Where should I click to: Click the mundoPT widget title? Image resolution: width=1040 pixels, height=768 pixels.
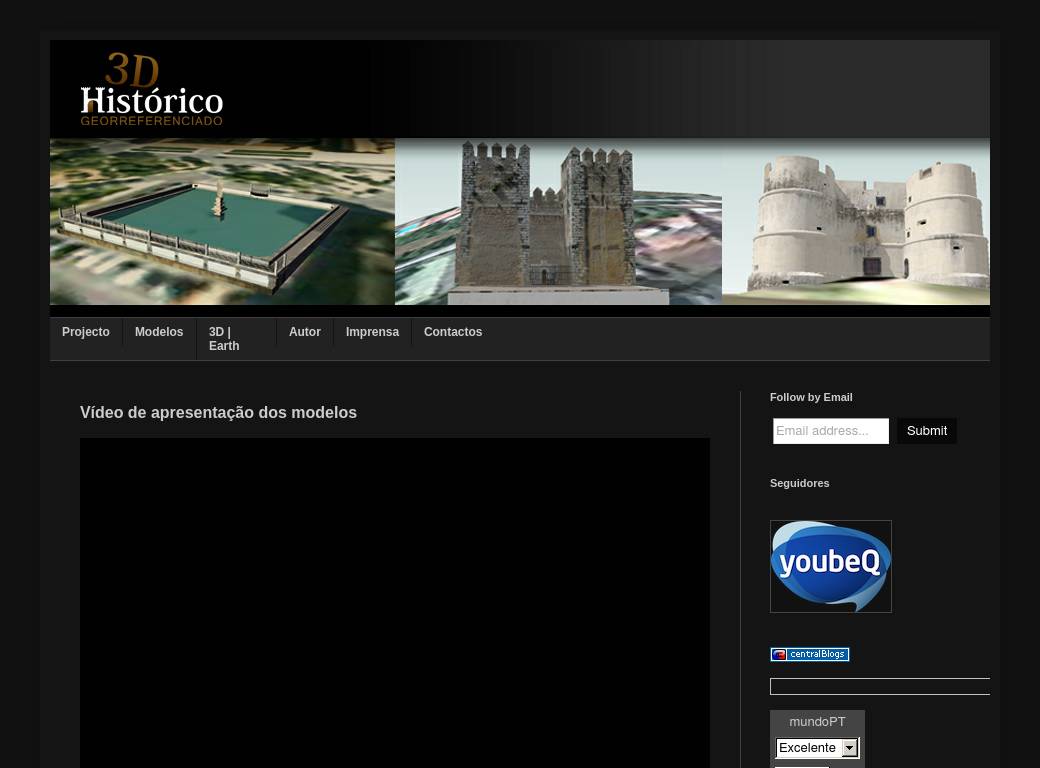point(817,722)
